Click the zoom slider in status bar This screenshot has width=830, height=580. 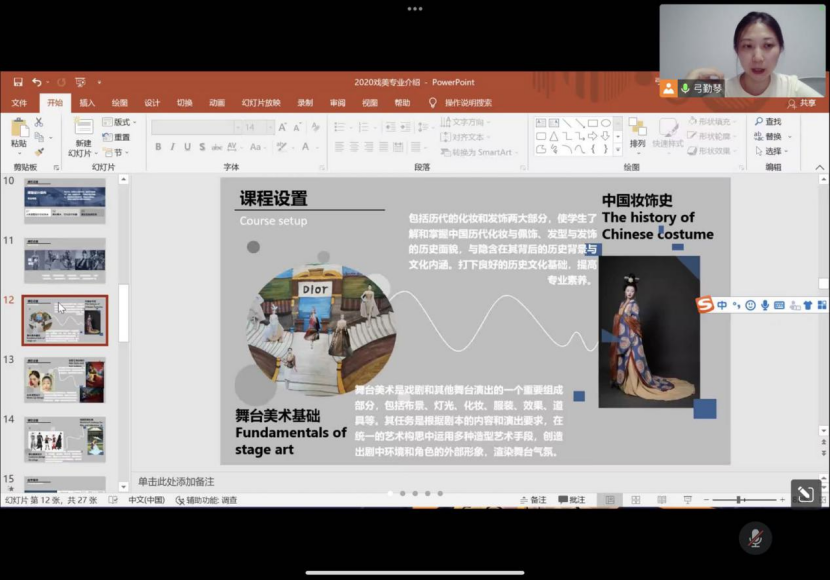click(x=740, y=500)
